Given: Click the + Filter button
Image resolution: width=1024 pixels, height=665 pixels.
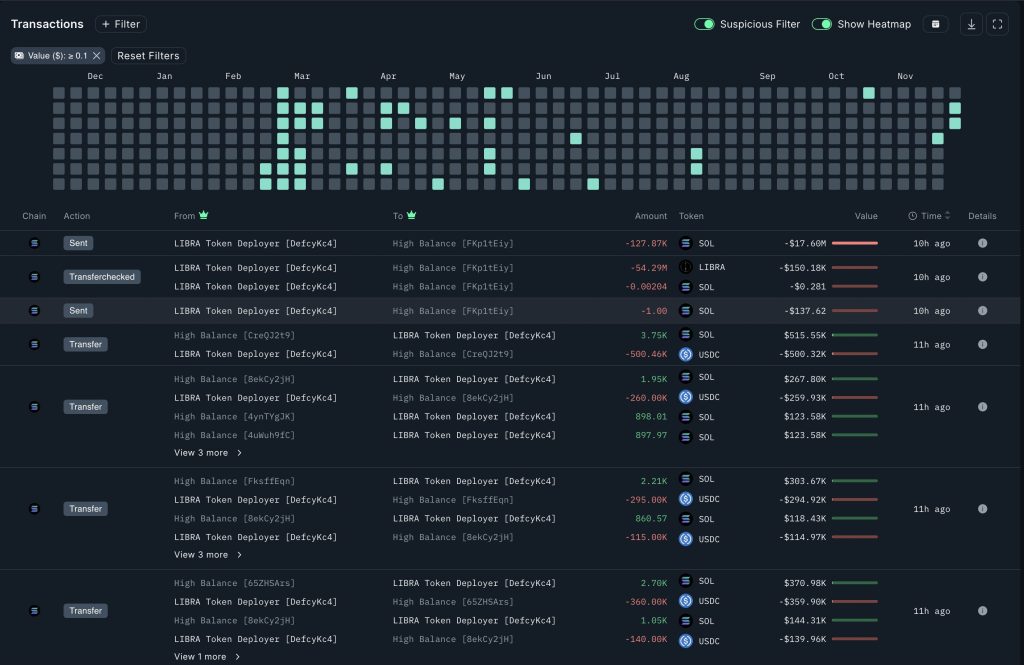Looking at the screenshot, I should coord(121,24).
